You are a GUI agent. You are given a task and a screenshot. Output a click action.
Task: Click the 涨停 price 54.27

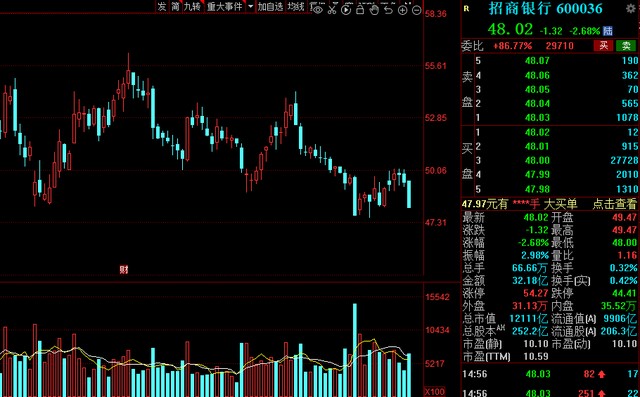pos(536,293)
